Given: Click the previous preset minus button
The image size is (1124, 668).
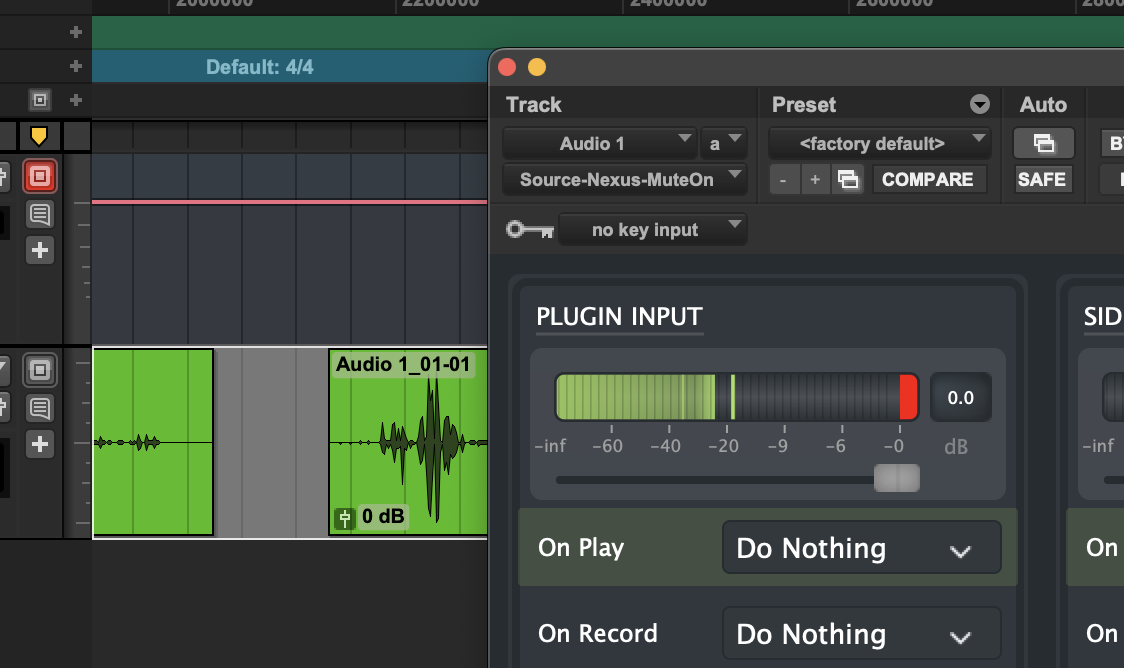Looking at the screenshot, I should [x=783, y=180].
